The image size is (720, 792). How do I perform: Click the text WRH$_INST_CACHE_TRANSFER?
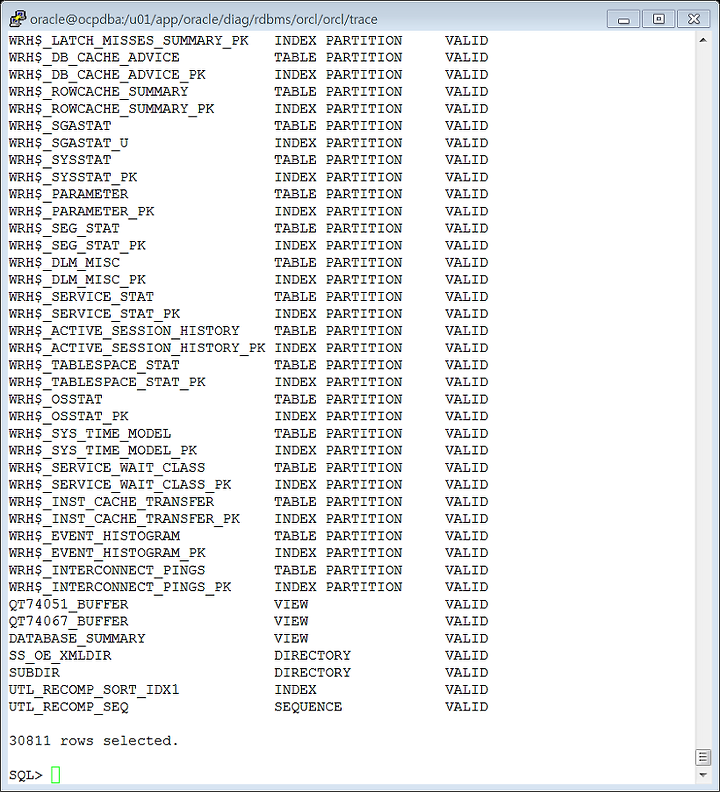point(111,502)
